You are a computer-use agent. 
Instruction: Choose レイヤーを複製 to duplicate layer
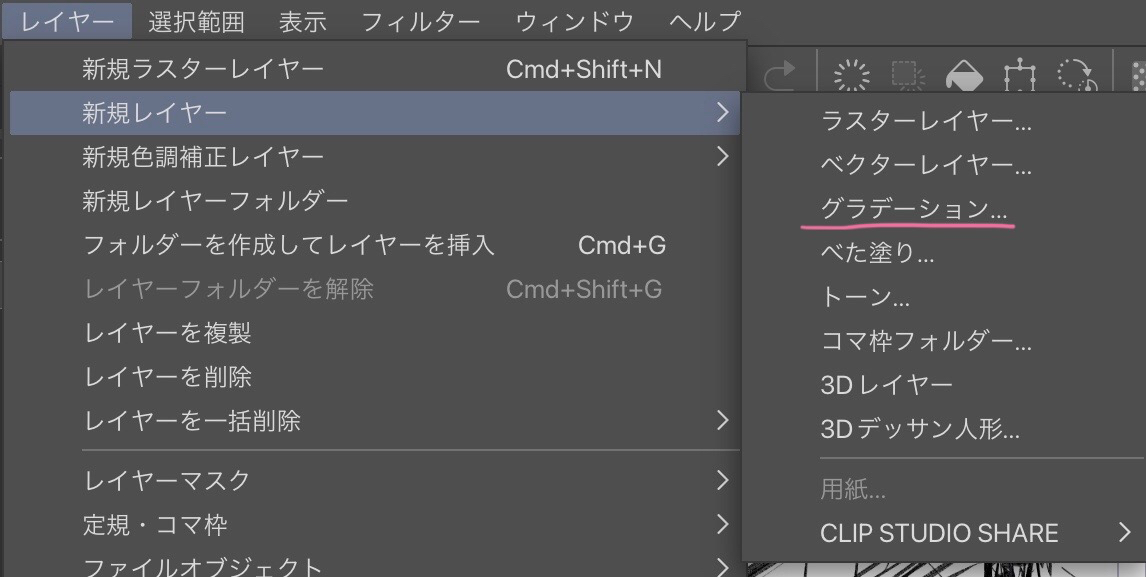click(x=167, y=333)
